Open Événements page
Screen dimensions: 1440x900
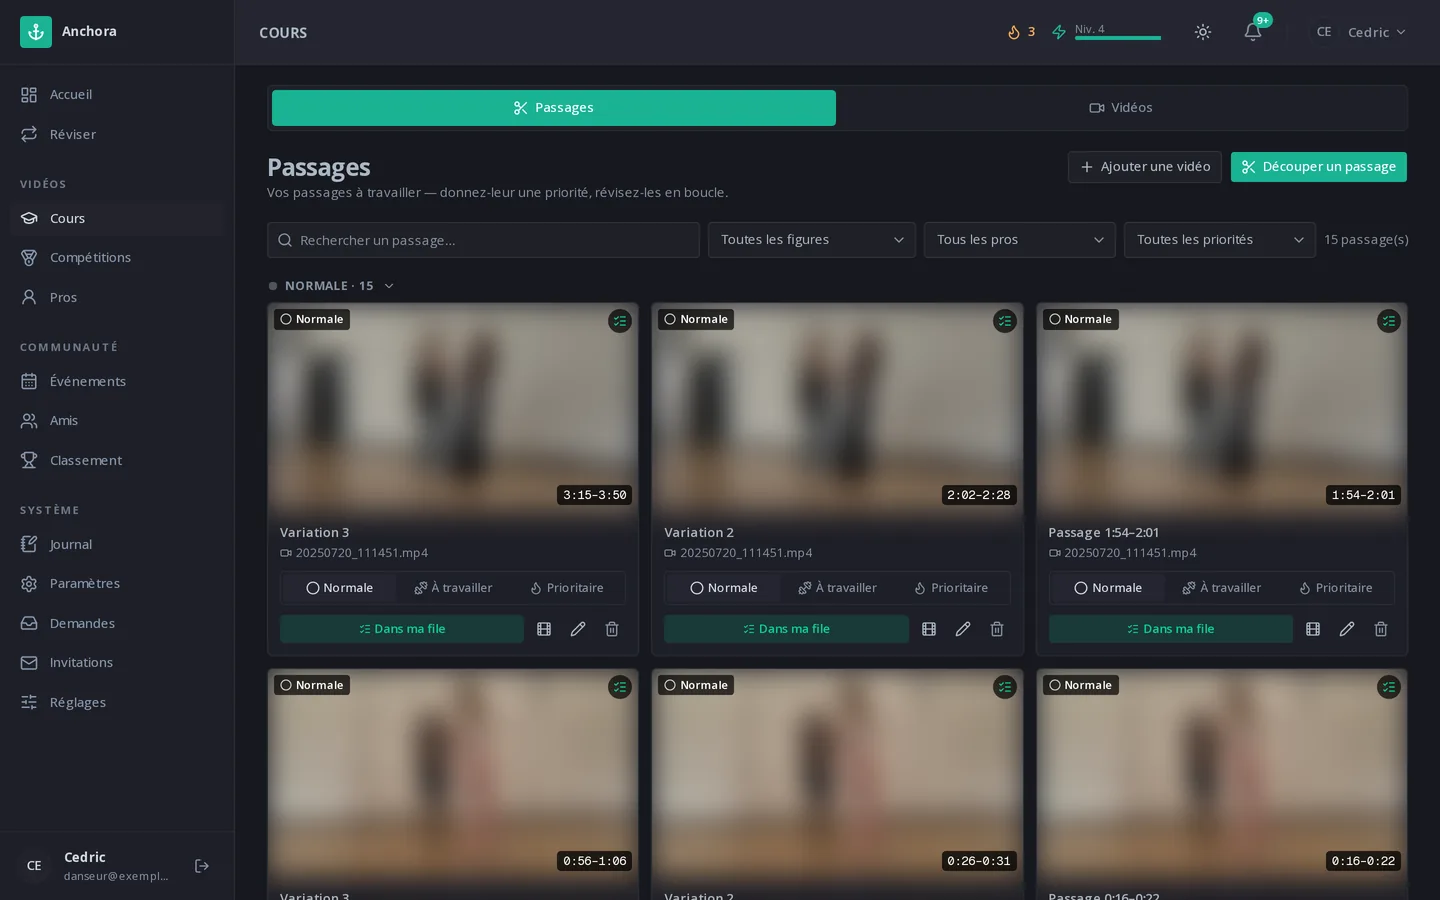(117, 381)
